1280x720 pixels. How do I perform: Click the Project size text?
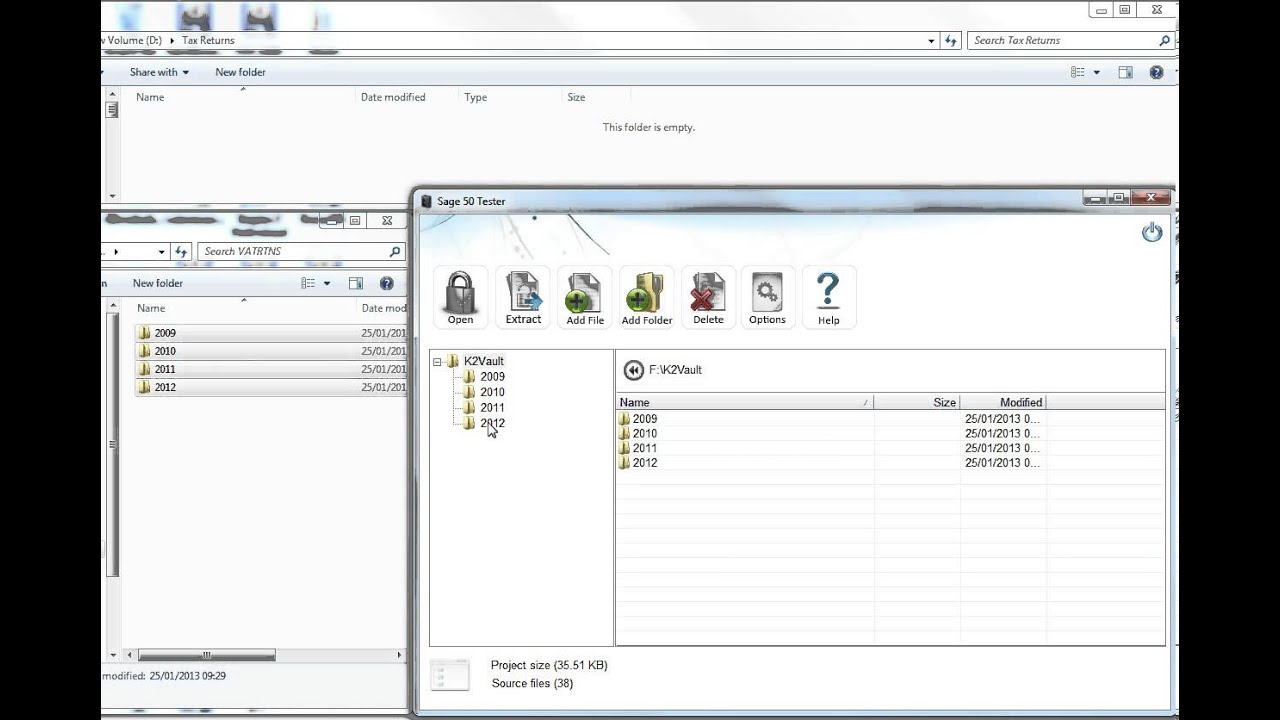tap(549, 665)
